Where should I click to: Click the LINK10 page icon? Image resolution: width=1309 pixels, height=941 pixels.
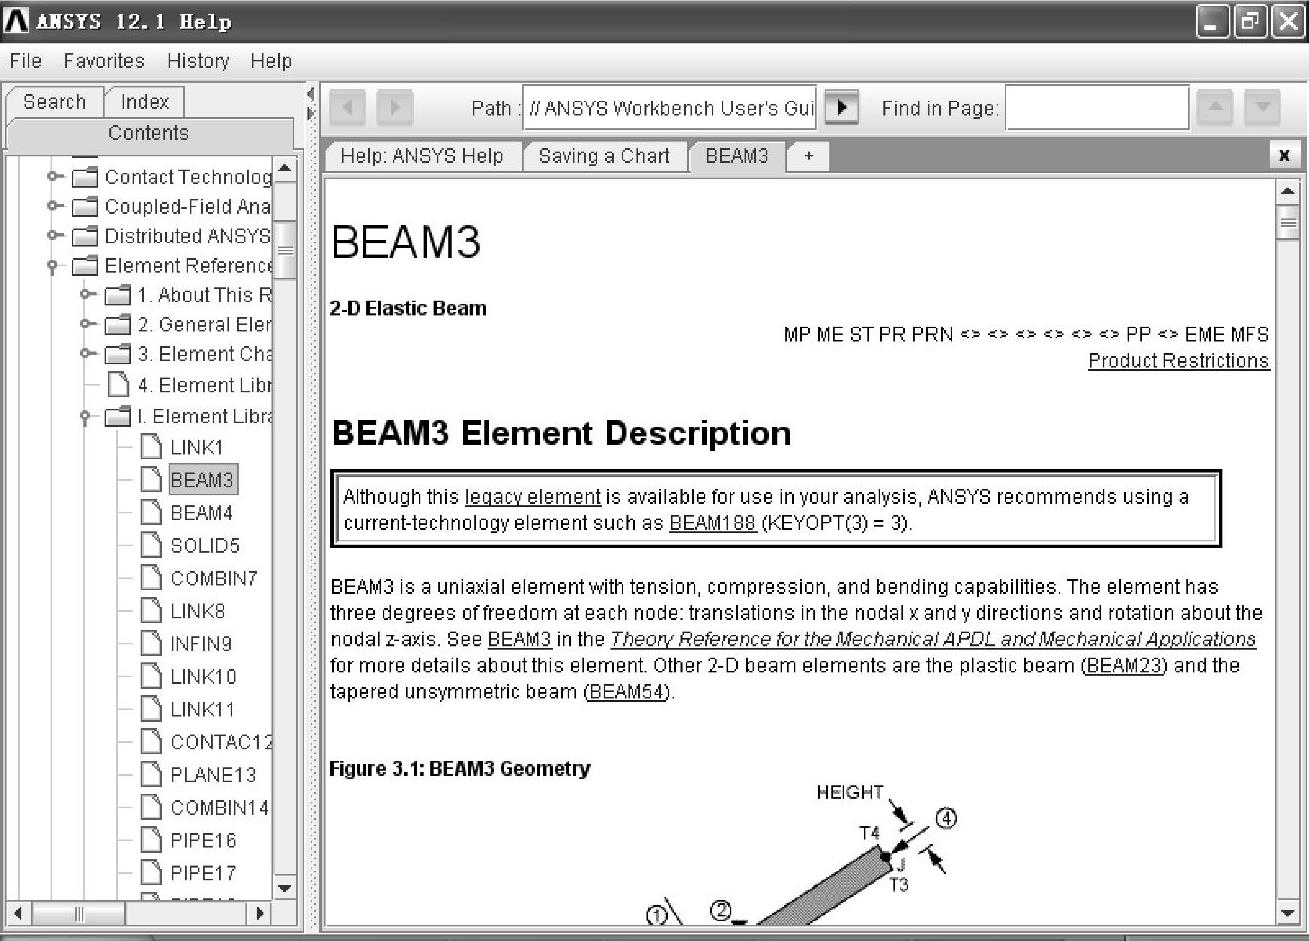[151, 676]
